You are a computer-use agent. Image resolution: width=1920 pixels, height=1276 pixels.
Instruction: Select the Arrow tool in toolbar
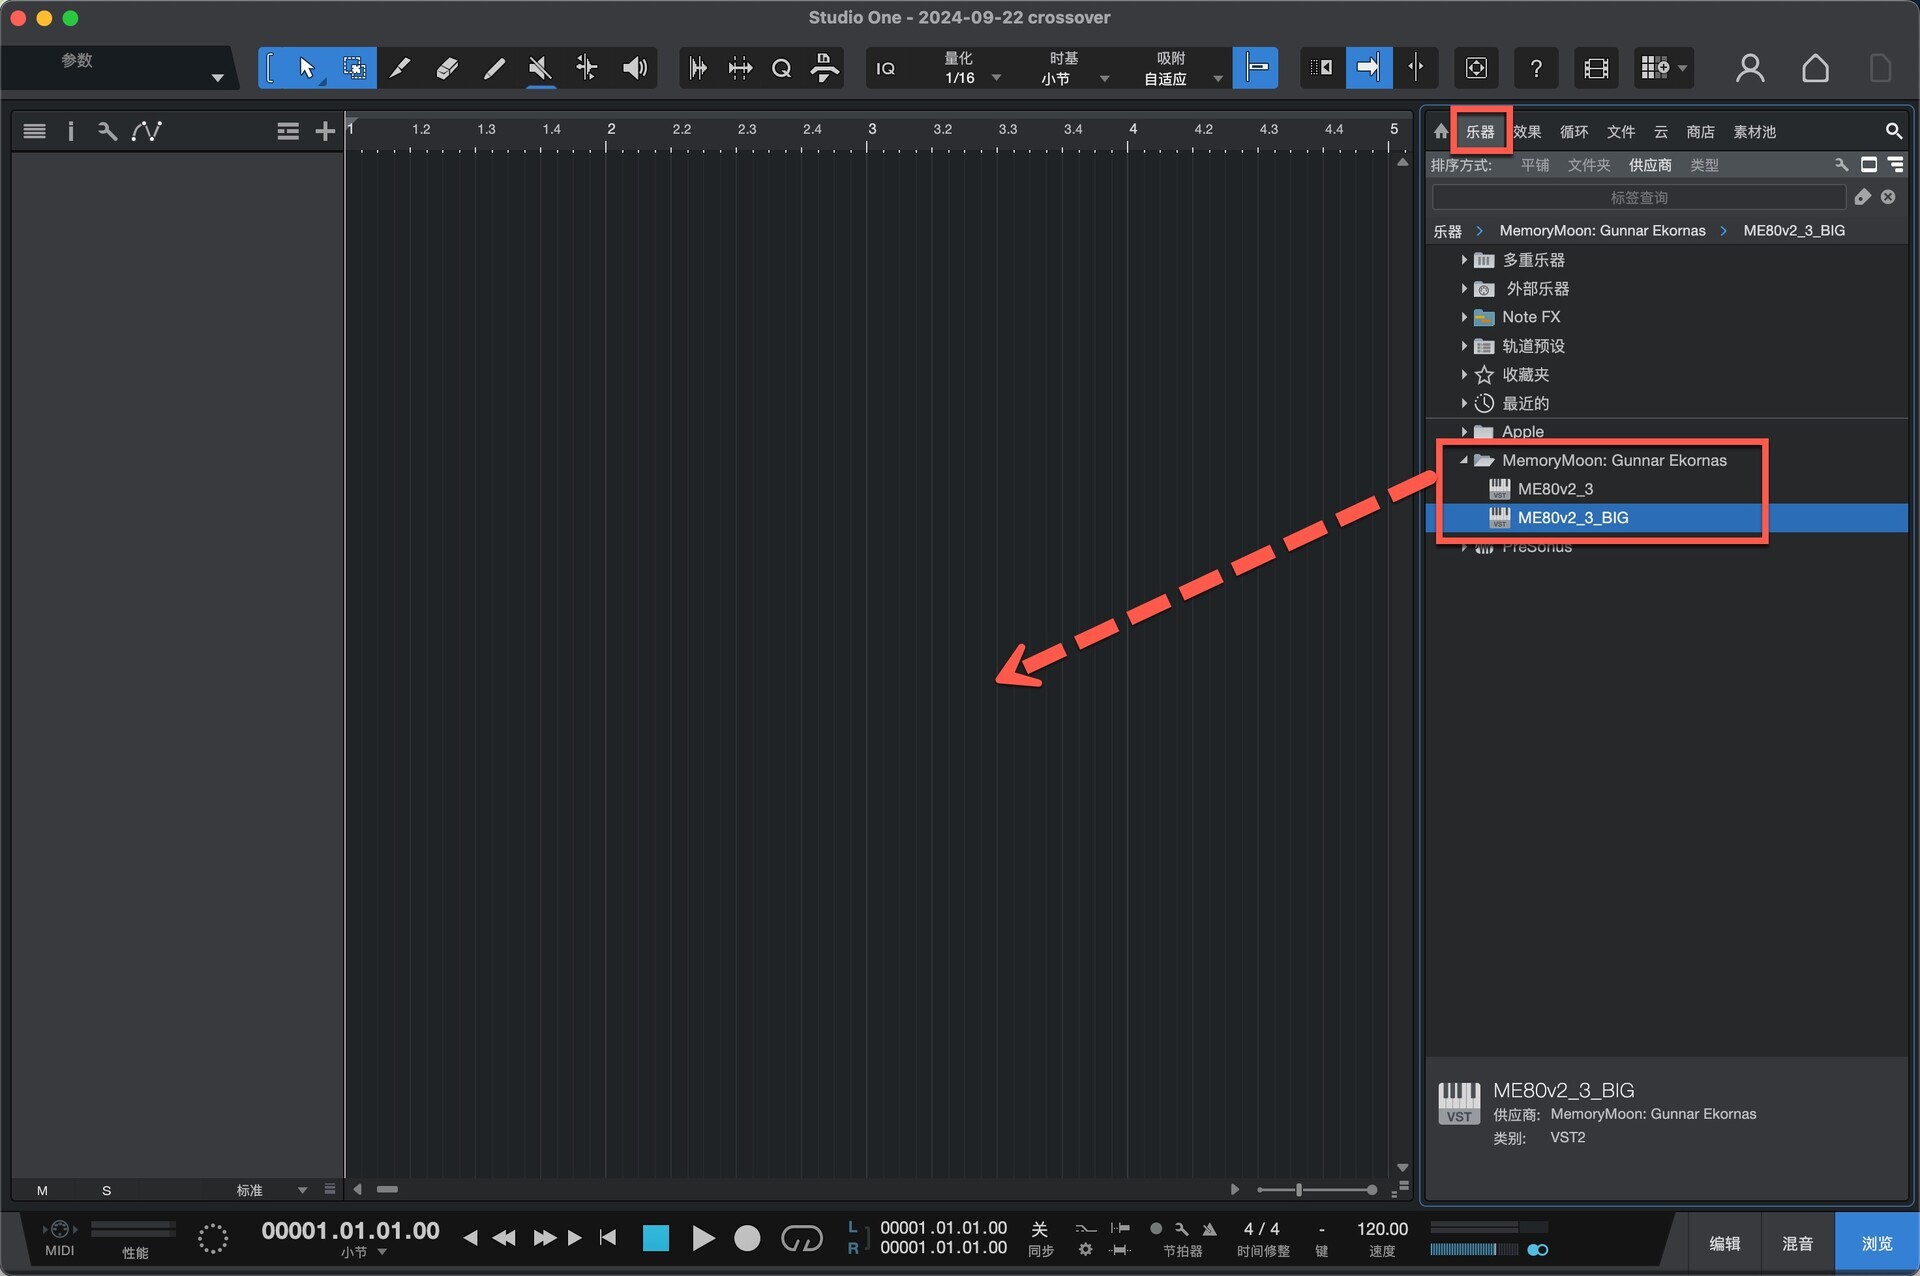[306, 68]
